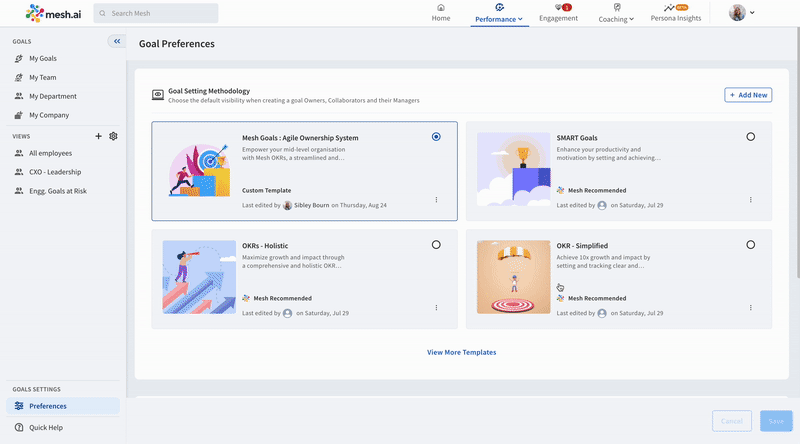This screenshot has width=800, height=444.
Task: Click the Search Mesh input field
Action: pos(156,13)
